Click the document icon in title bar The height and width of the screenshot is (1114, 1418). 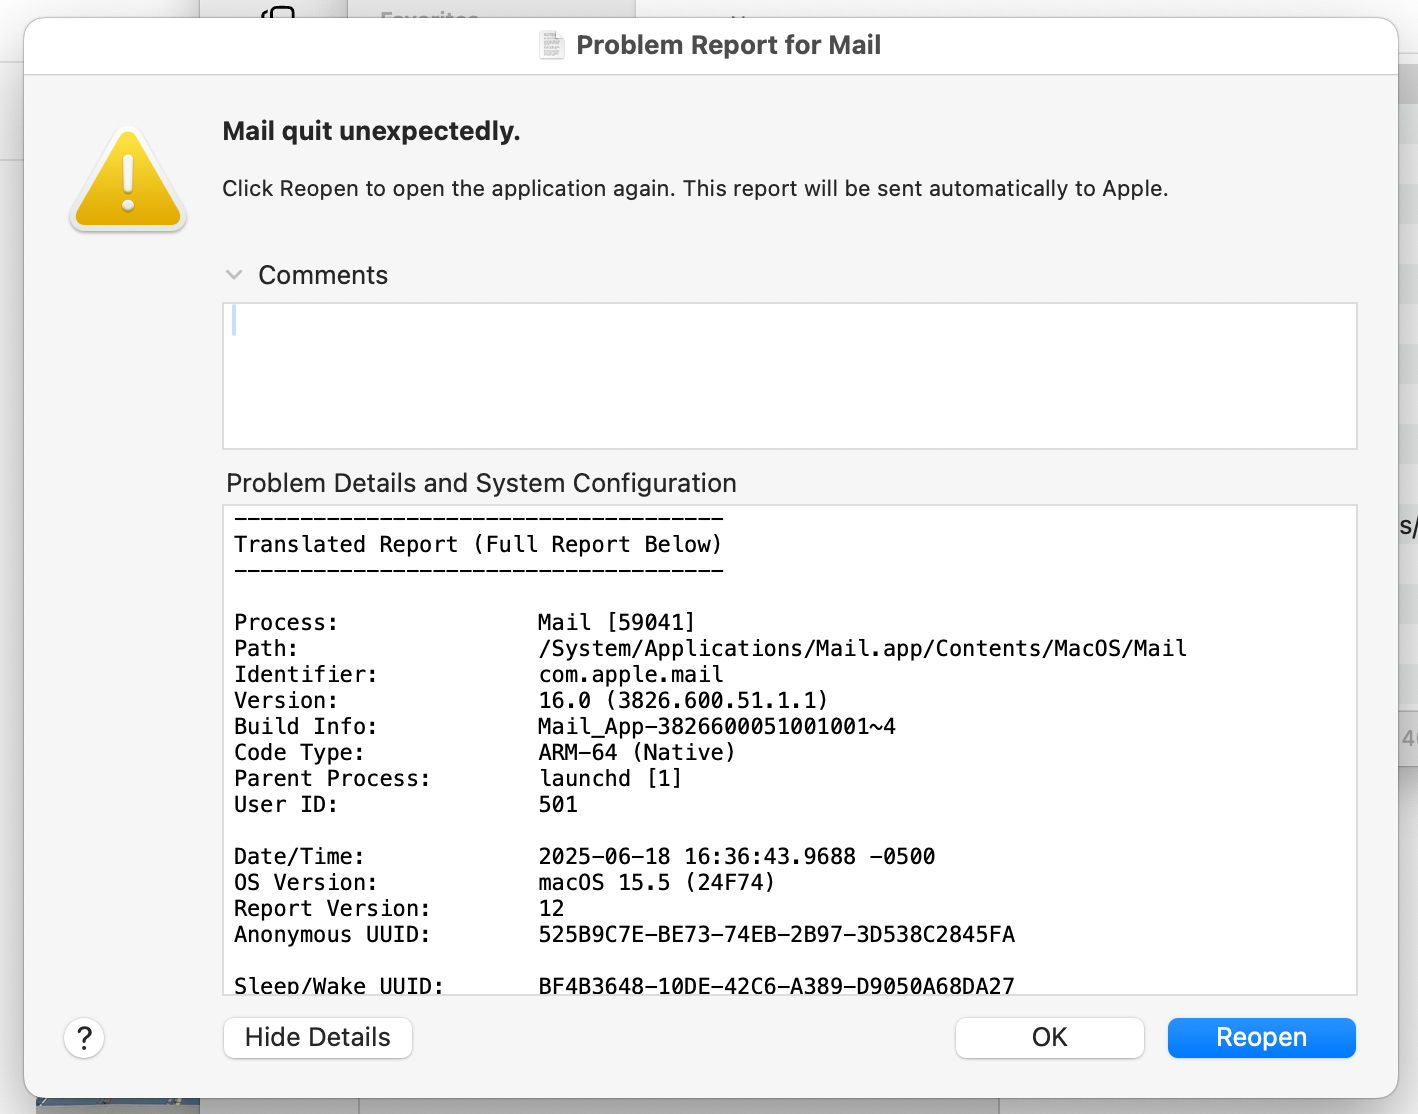tap(552, 45)
